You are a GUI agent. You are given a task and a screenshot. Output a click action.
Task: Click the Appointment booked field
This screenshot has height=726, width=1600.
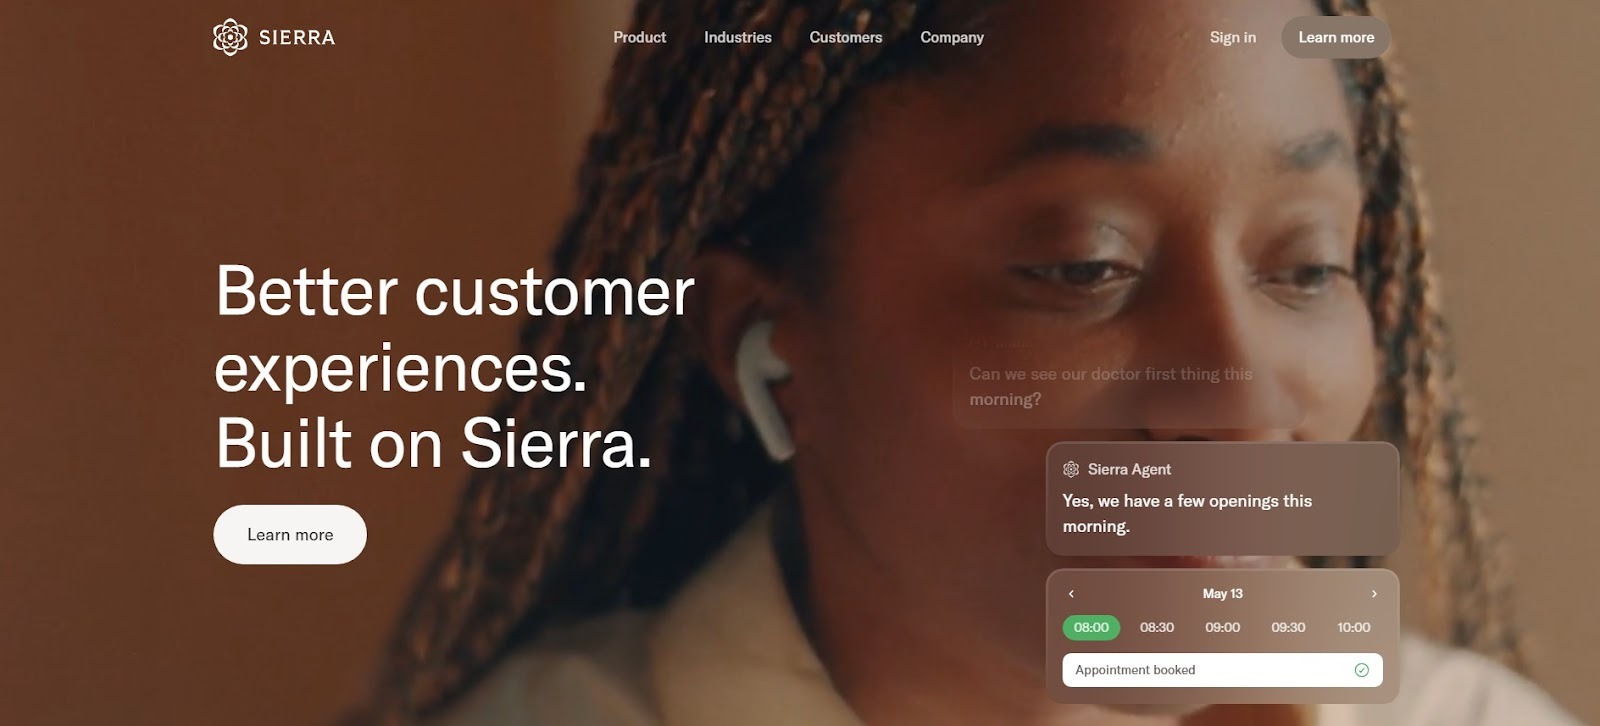coord(1222,670)
